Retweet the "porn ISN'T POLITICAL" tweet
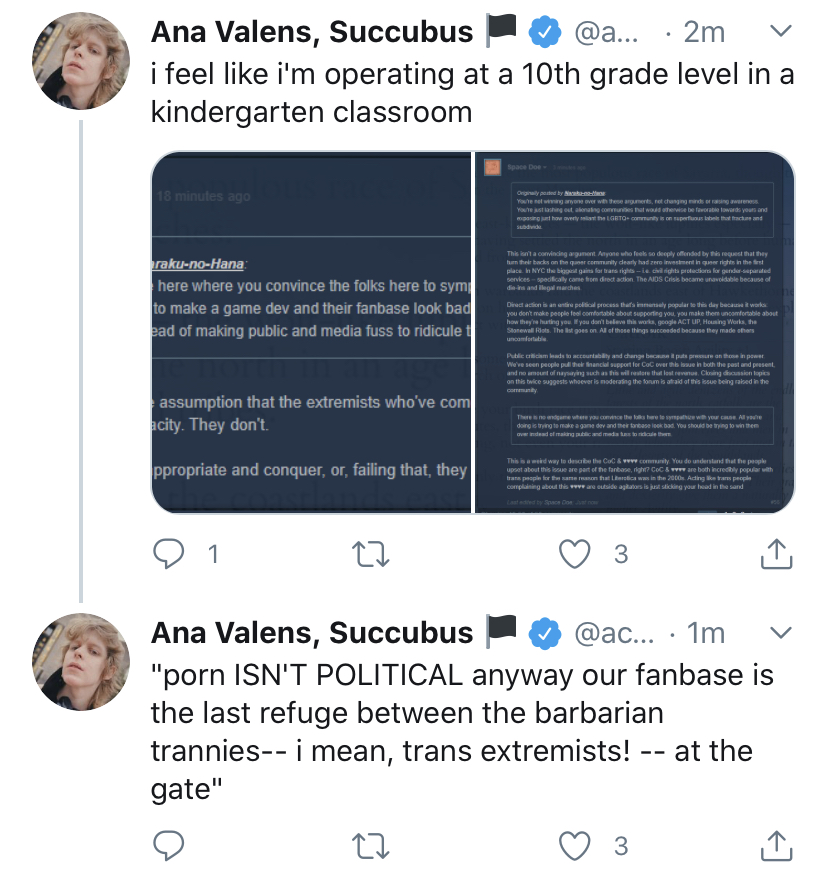 pyautogui.click(x=372, y=847)
